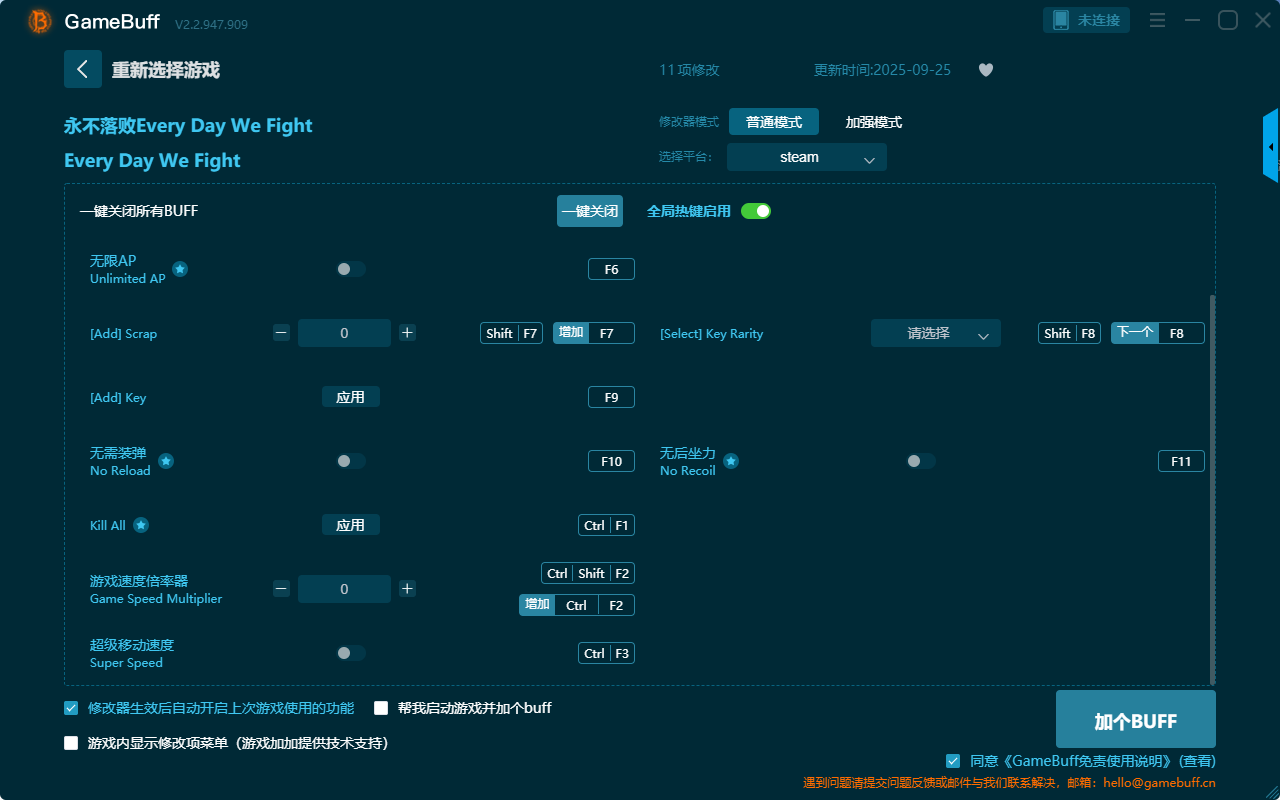Switch to 普通模式 tab
The image size is (1280, 800).
coord(774,122)
